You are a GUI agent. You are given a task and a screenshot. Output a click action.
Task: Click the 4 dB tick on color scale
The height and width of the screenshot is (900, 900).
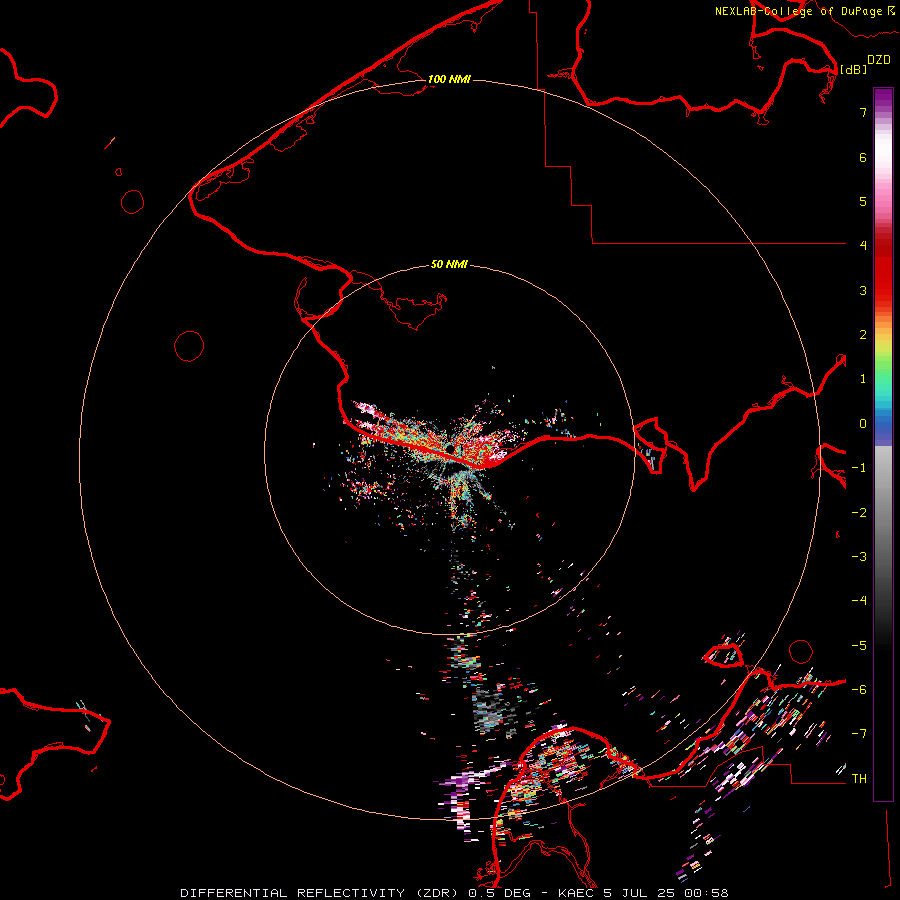tap(863, 245)
